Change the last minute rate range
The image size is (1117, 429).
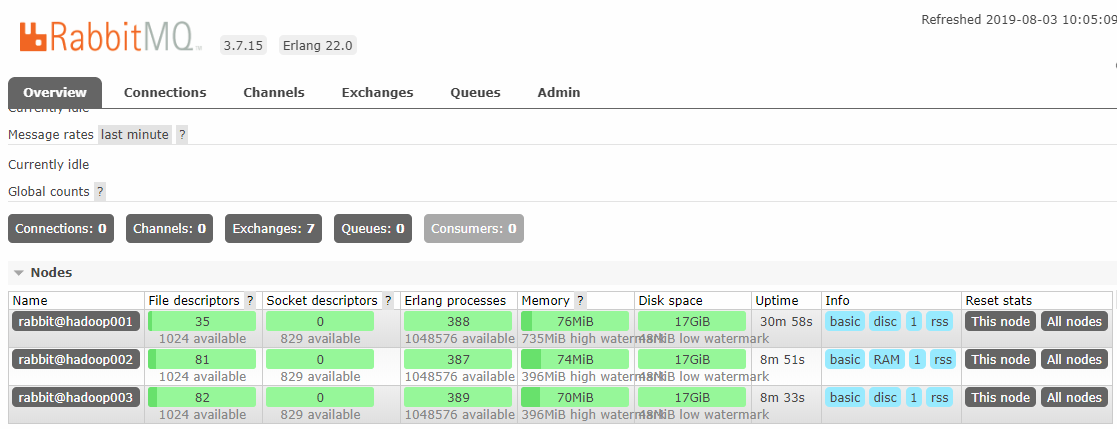(x=135, y=134)
